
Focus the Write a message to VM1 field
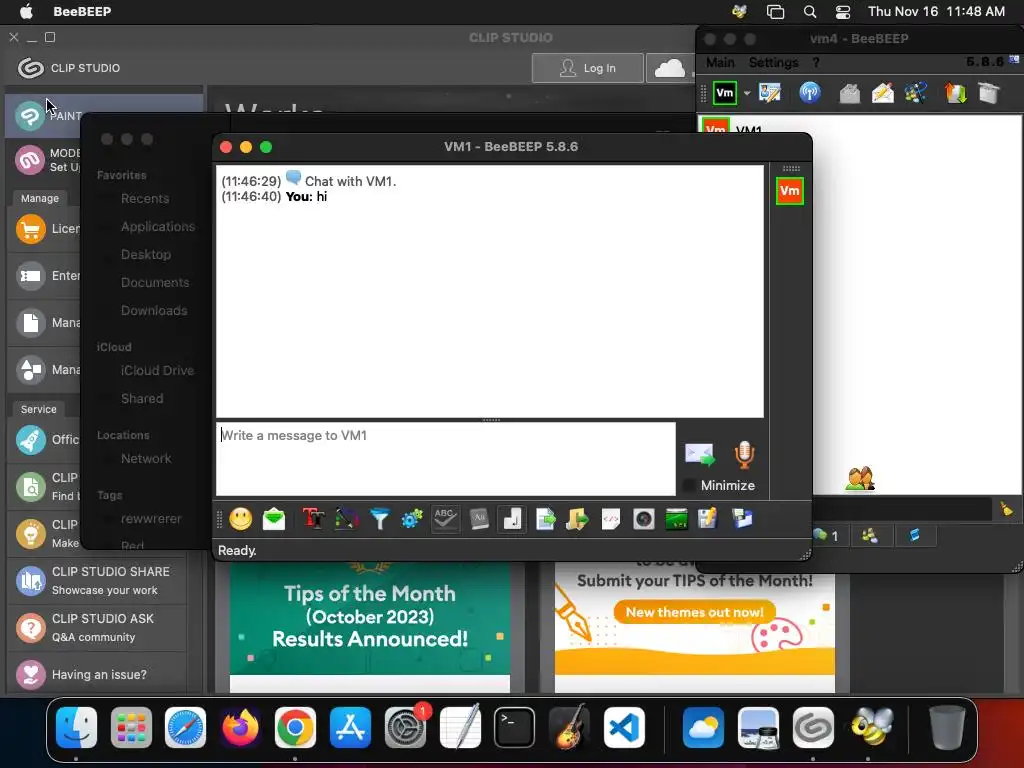(x=446, y=458)
